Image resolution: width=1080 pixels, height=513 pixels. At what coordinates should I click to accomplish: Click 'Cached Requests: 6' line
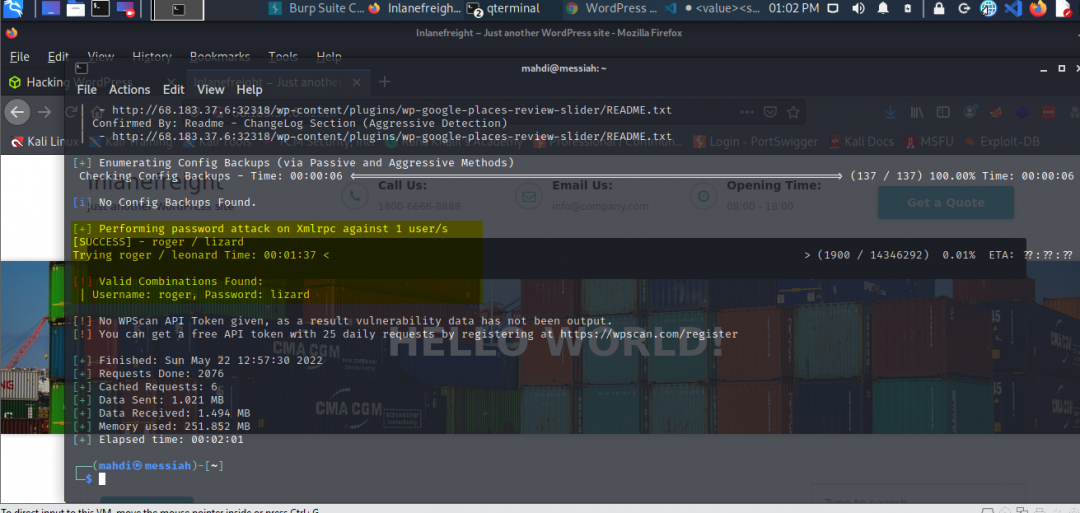145,387
